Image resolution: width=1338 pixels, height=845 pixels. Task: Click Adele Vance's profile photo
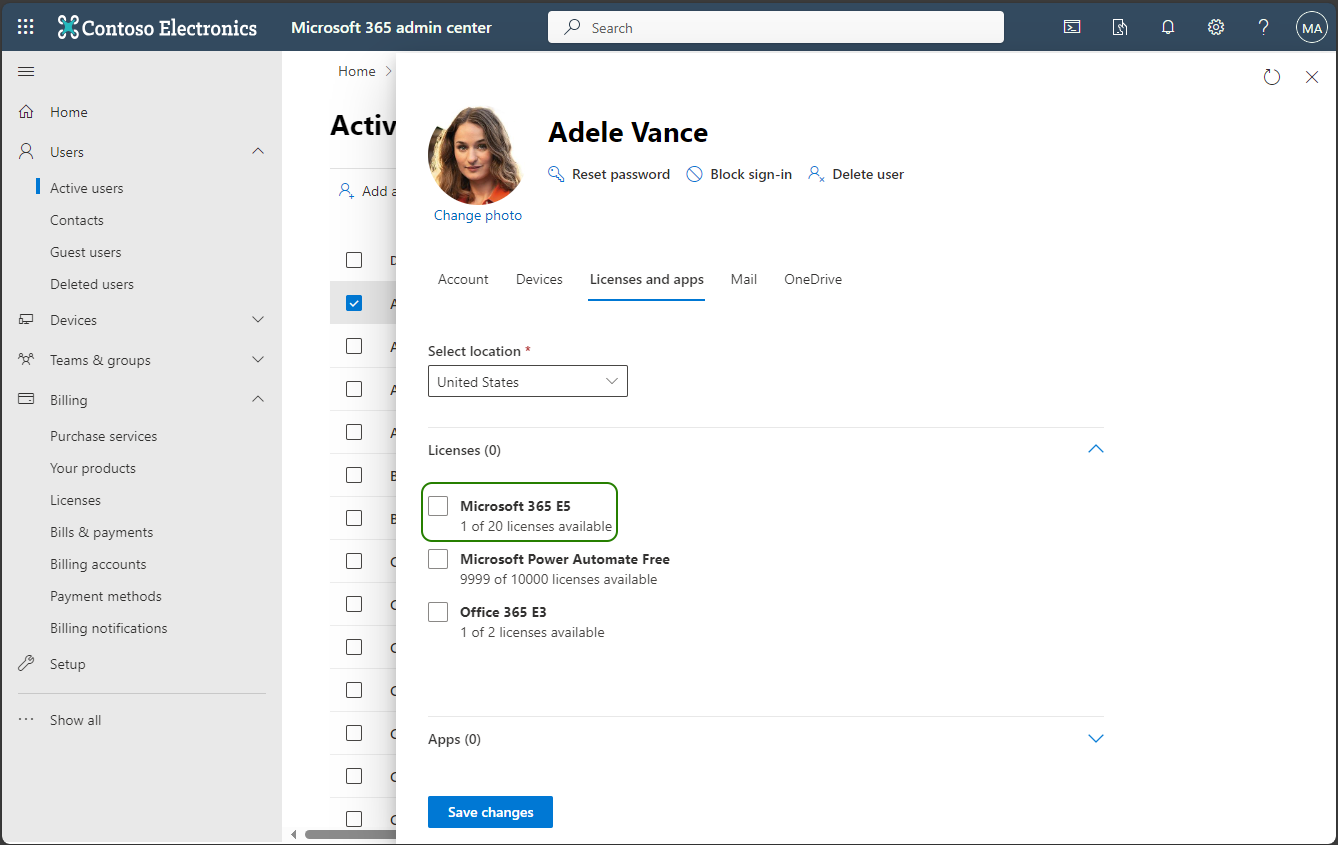(x=477, y=155)
